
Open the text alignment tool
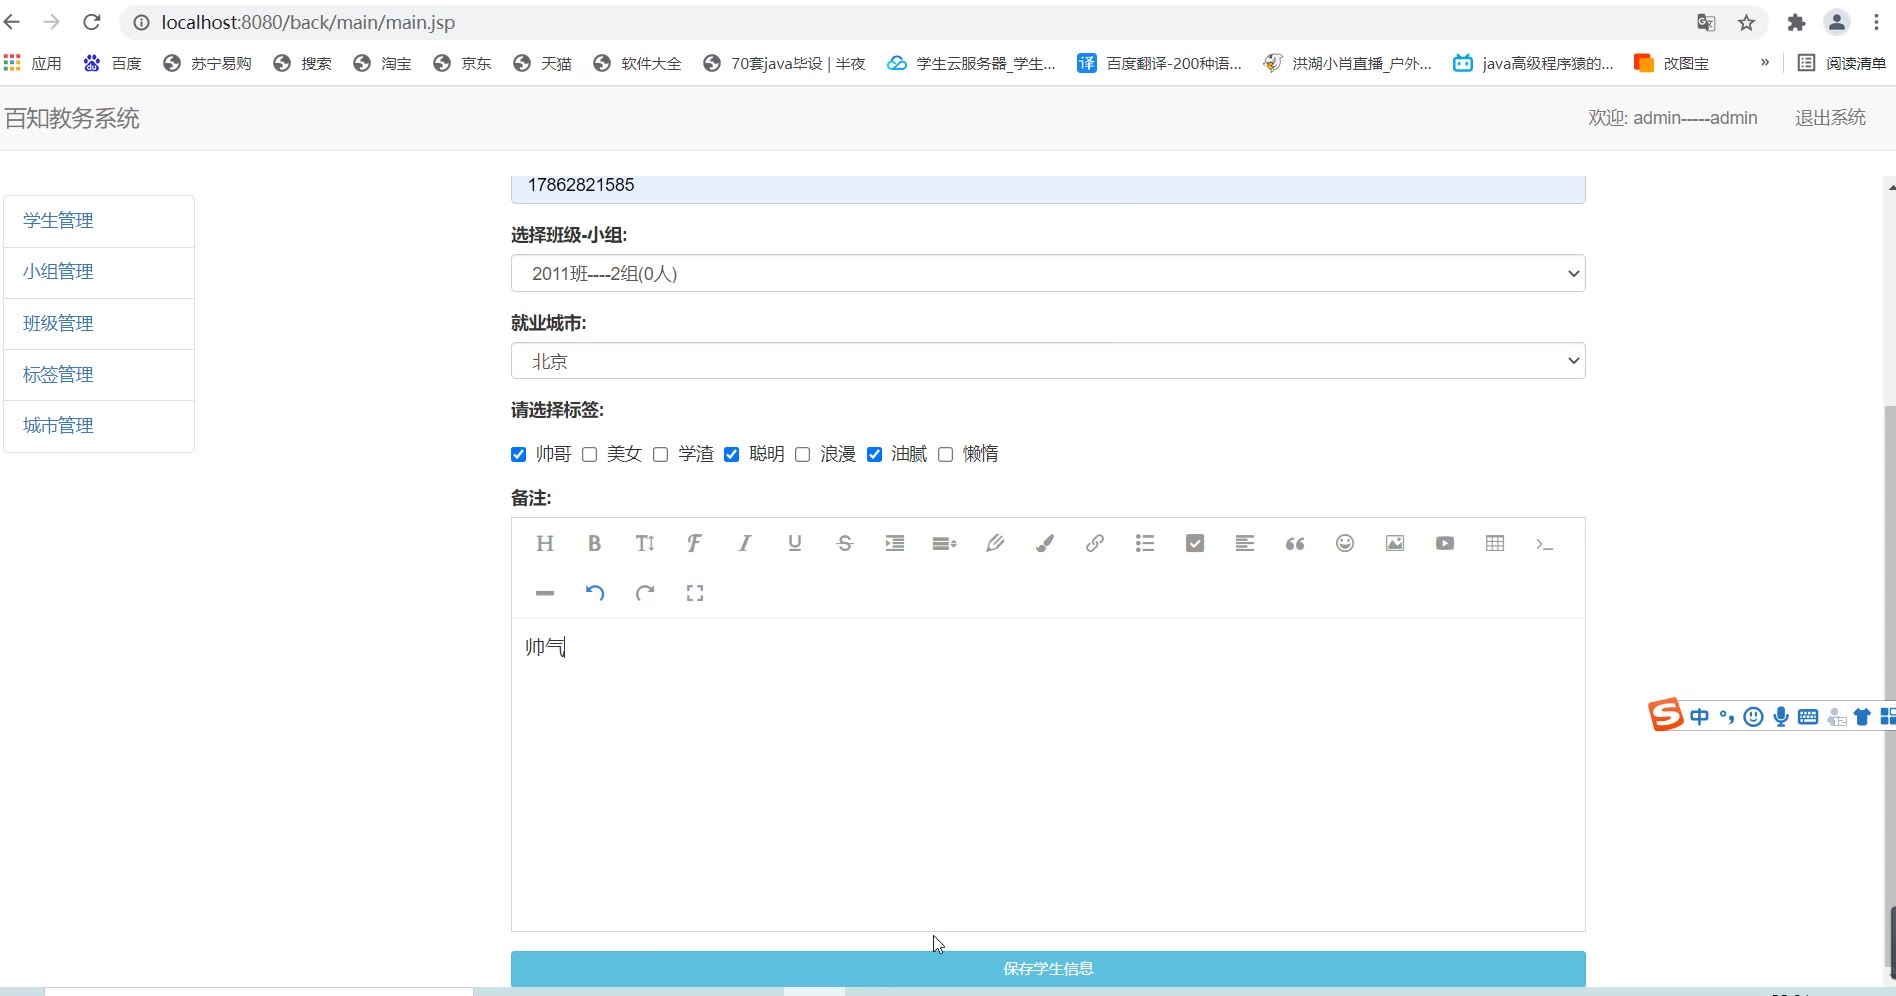pyautogui.click(x=1245, y=543)
